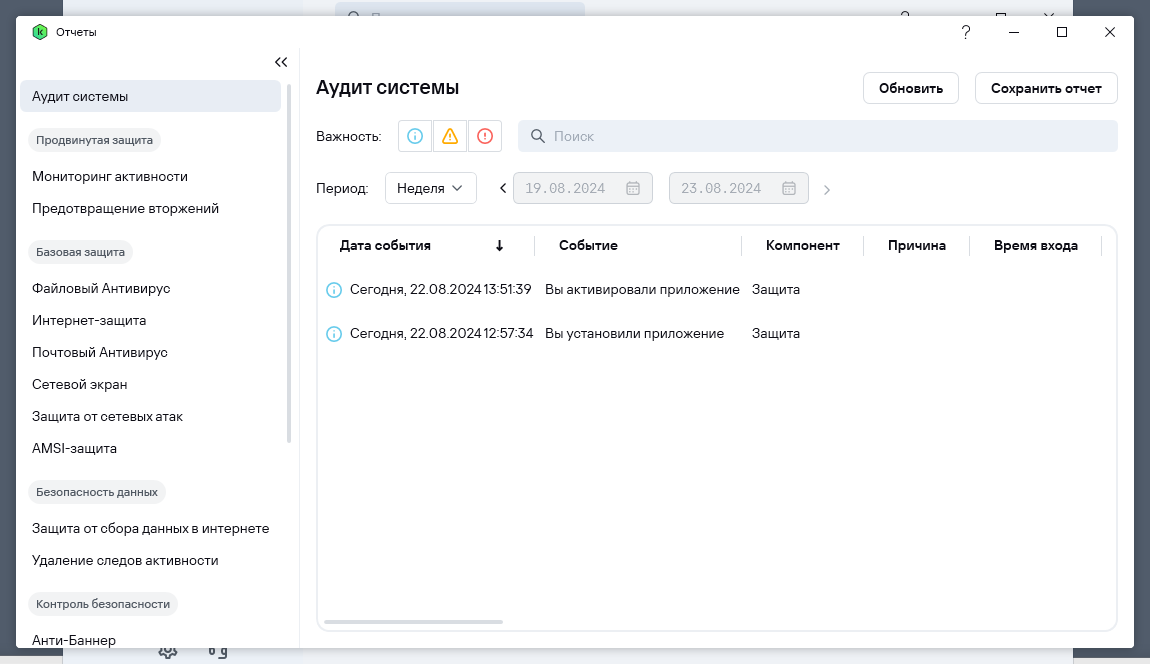Screen dimensions: 1150x664
Task: Toggle the warning importance filter
Action: click(x=450, y=136)
